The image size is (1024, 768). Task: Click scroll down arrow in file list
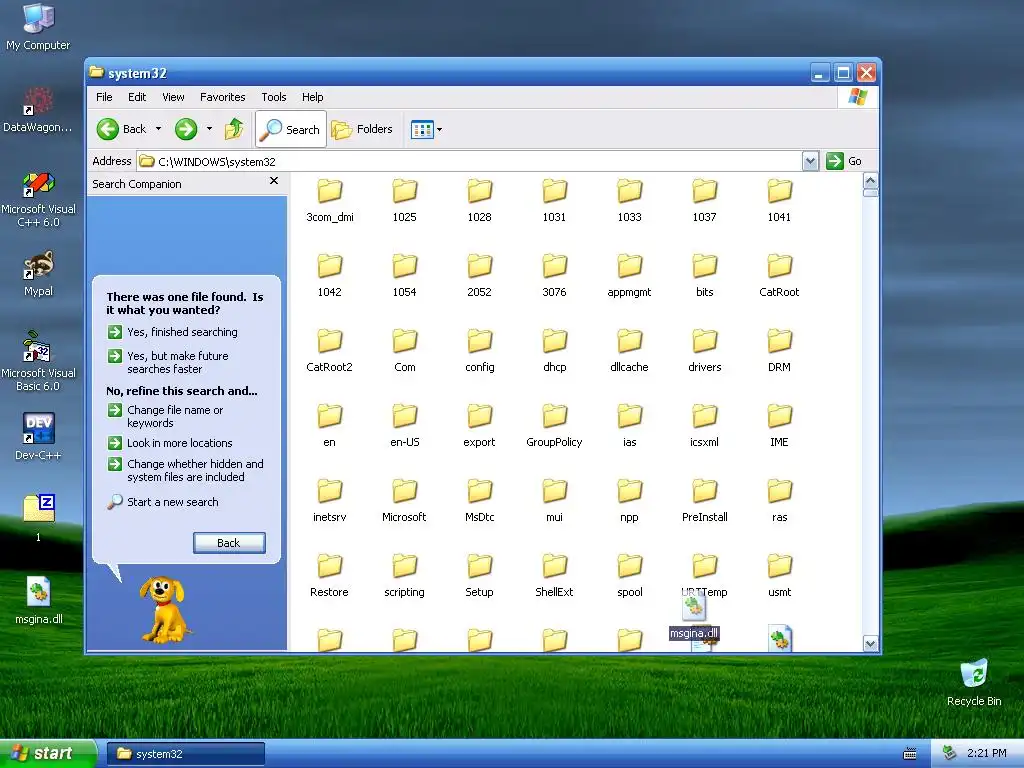(x=870, y=643)
